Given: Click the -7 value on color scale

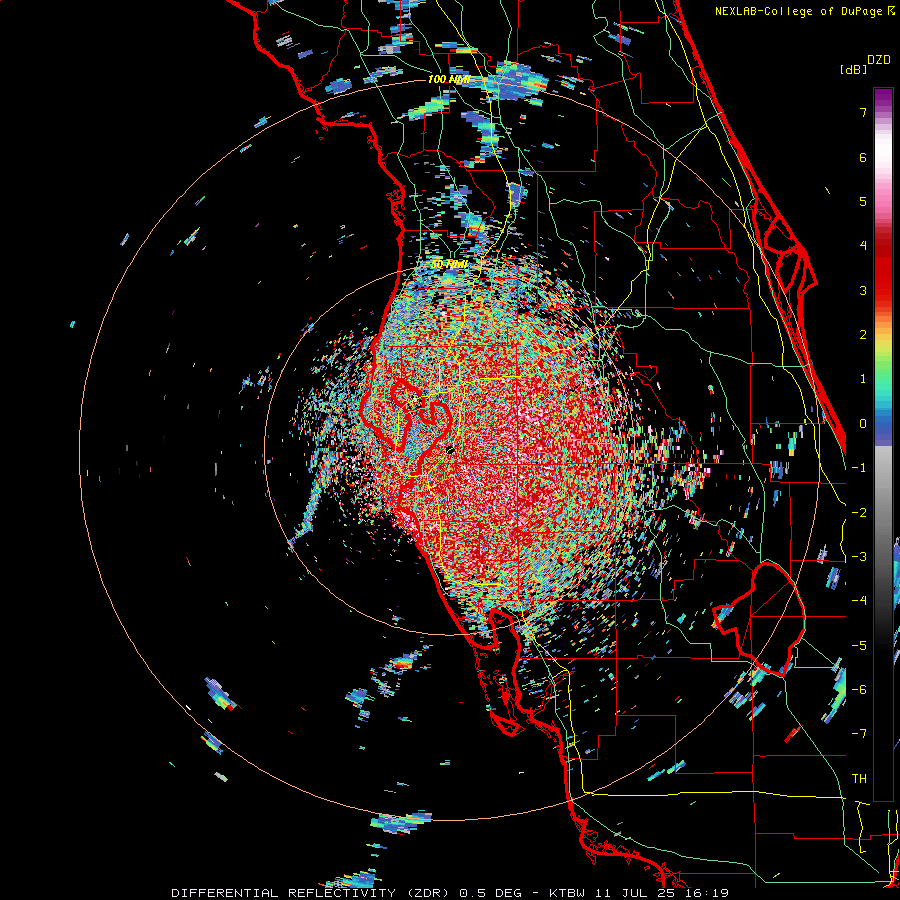Looking at the screenshot, I should pyautogui.click(x=859, y=734).
